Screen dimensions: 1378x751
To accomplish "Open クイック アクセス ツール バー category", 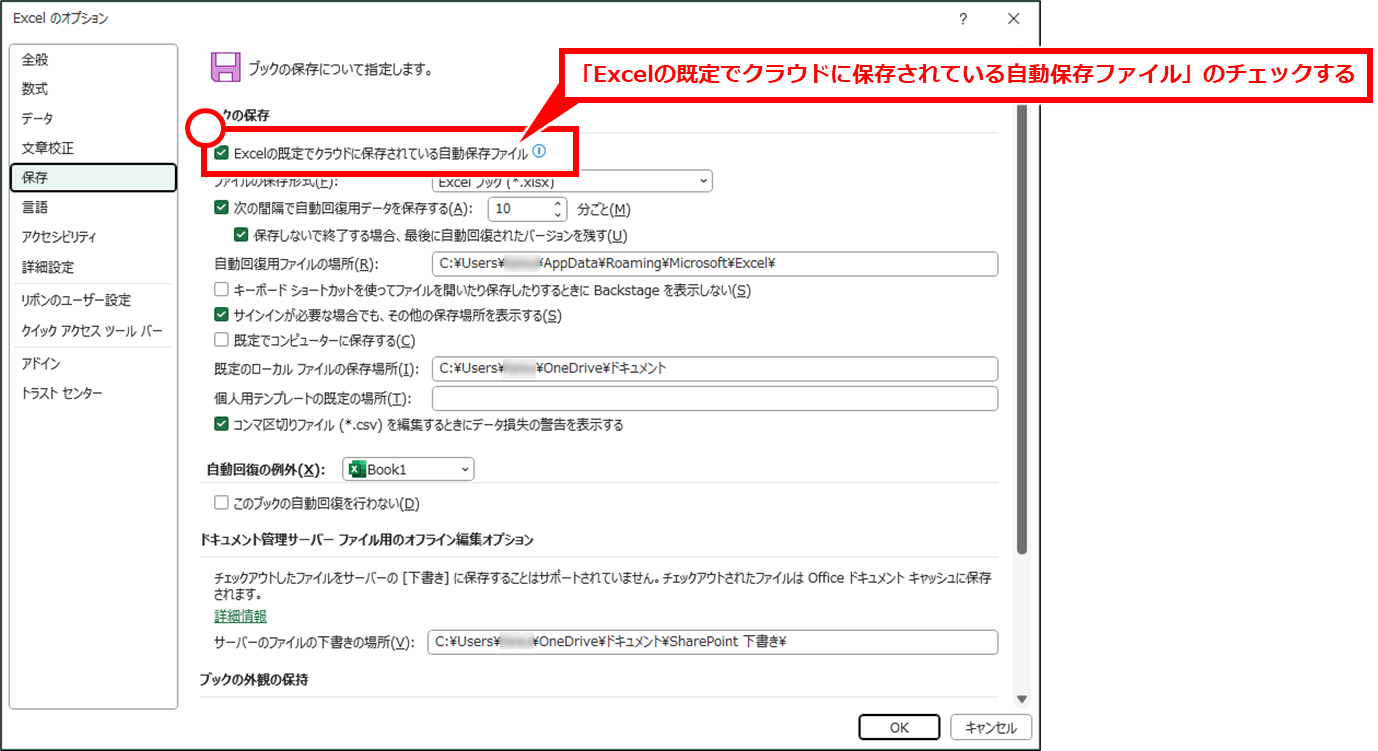I will tap(93, 331).
